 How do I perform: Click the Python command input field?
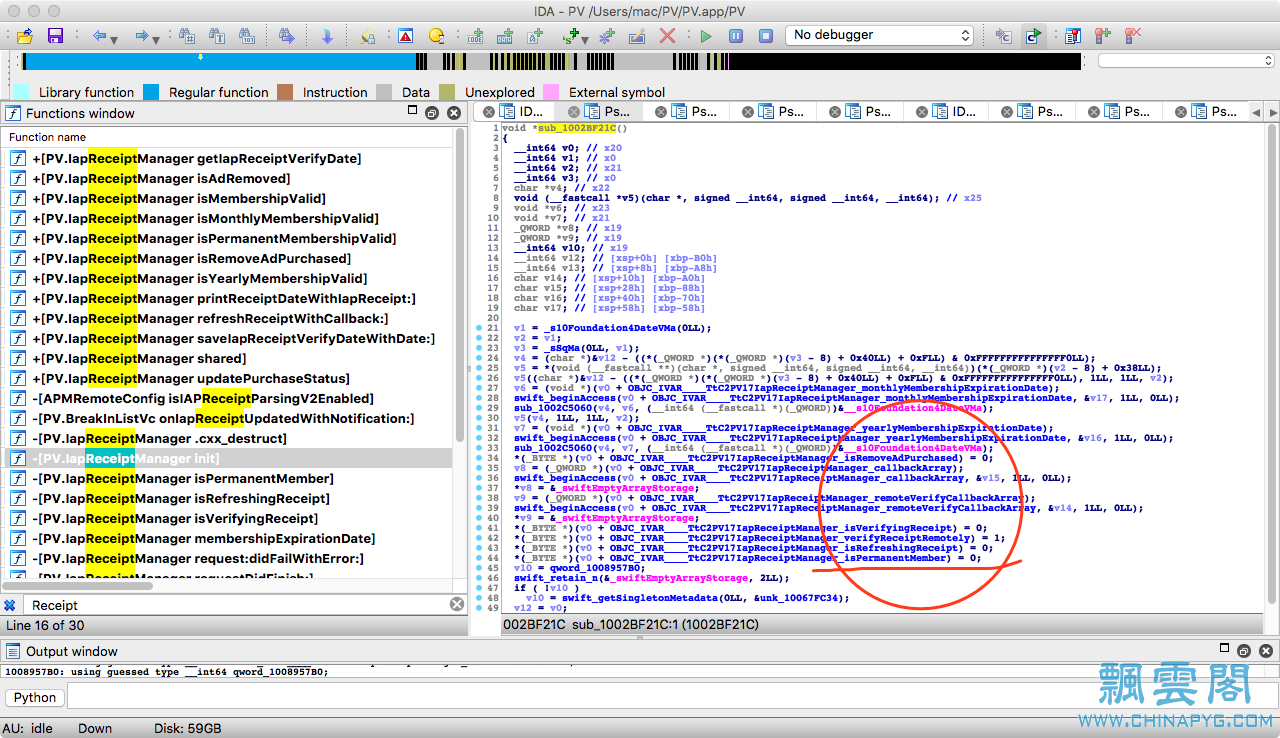[x=670, y=697]
